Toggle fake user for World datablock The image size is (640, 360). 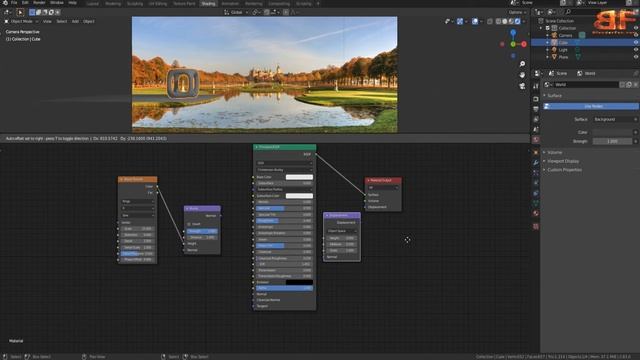[622, 84]
